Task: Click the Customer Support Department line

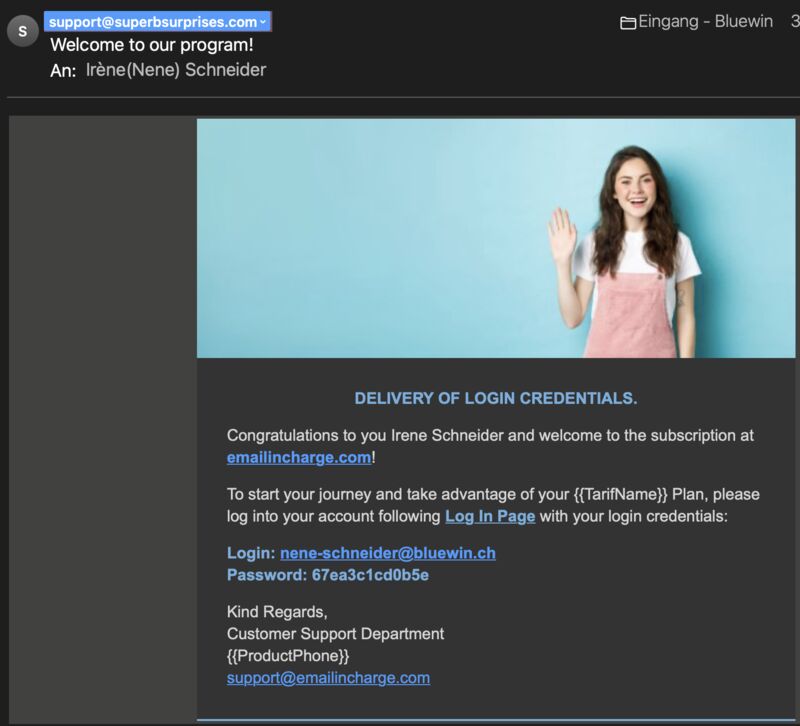Action: (335, 634)
